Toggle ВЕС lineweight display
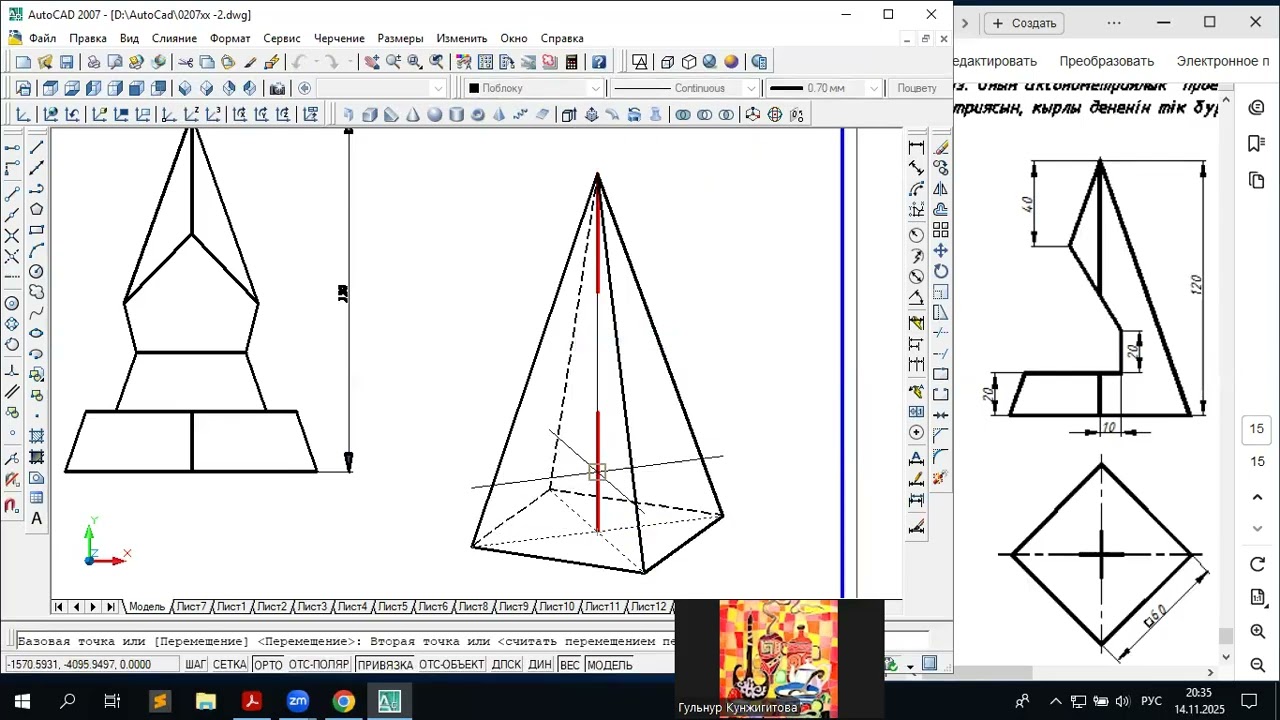1280x720 pixels. [x=569, y=665]
